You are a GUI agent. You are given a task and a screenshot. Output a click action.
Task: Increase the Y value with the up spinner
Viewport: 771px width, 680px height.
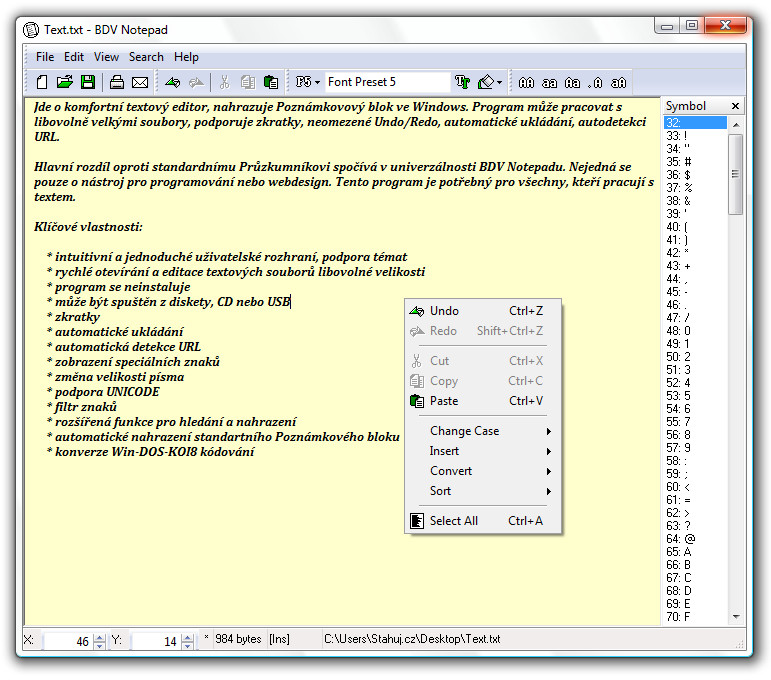tap(187, 637)
